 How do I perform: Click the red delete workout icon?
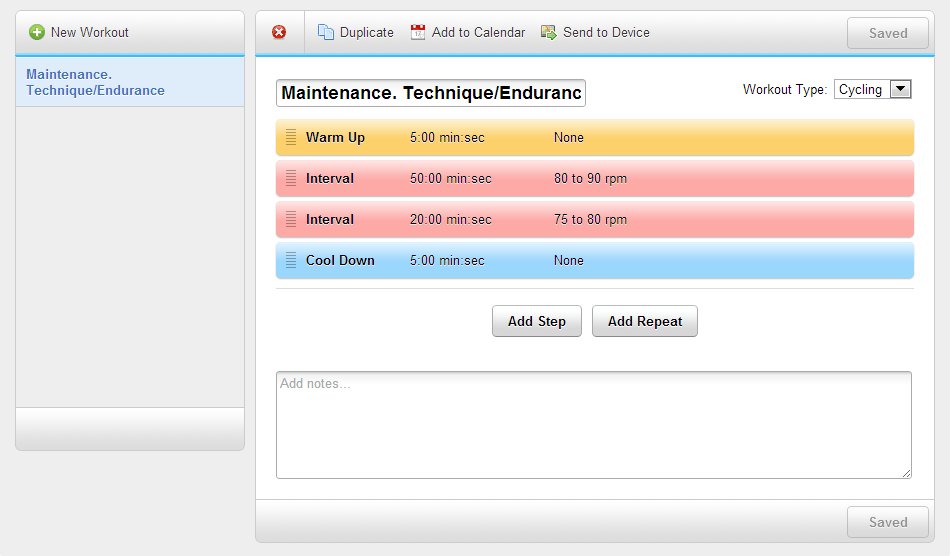coord(279,32)
